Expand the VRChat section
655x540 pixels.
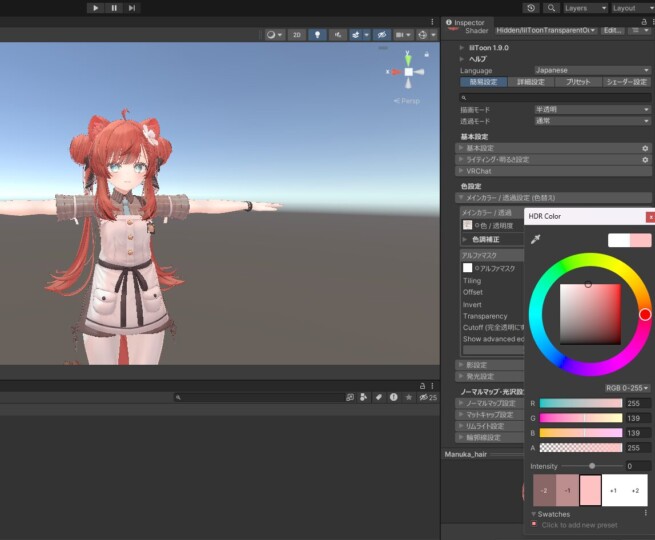(x=553, y=171)
